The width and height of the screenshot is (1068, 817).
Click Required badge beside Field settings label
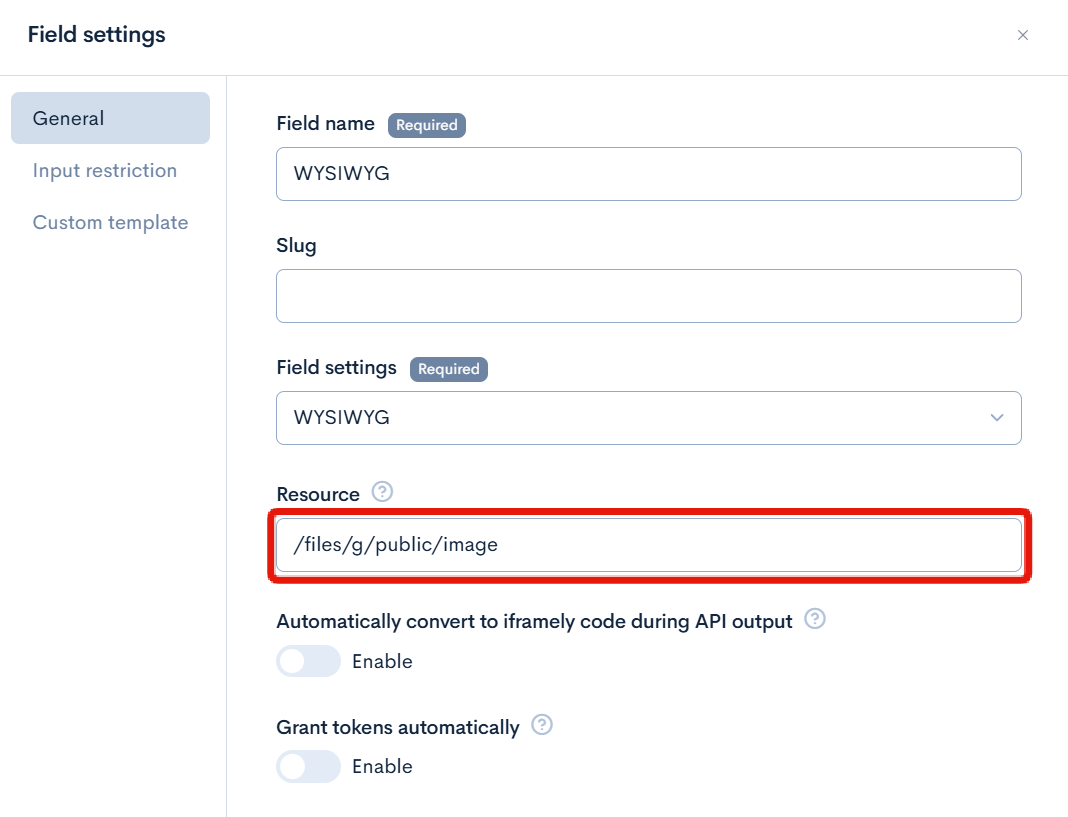pyautogui.click(x=448, y=369)
